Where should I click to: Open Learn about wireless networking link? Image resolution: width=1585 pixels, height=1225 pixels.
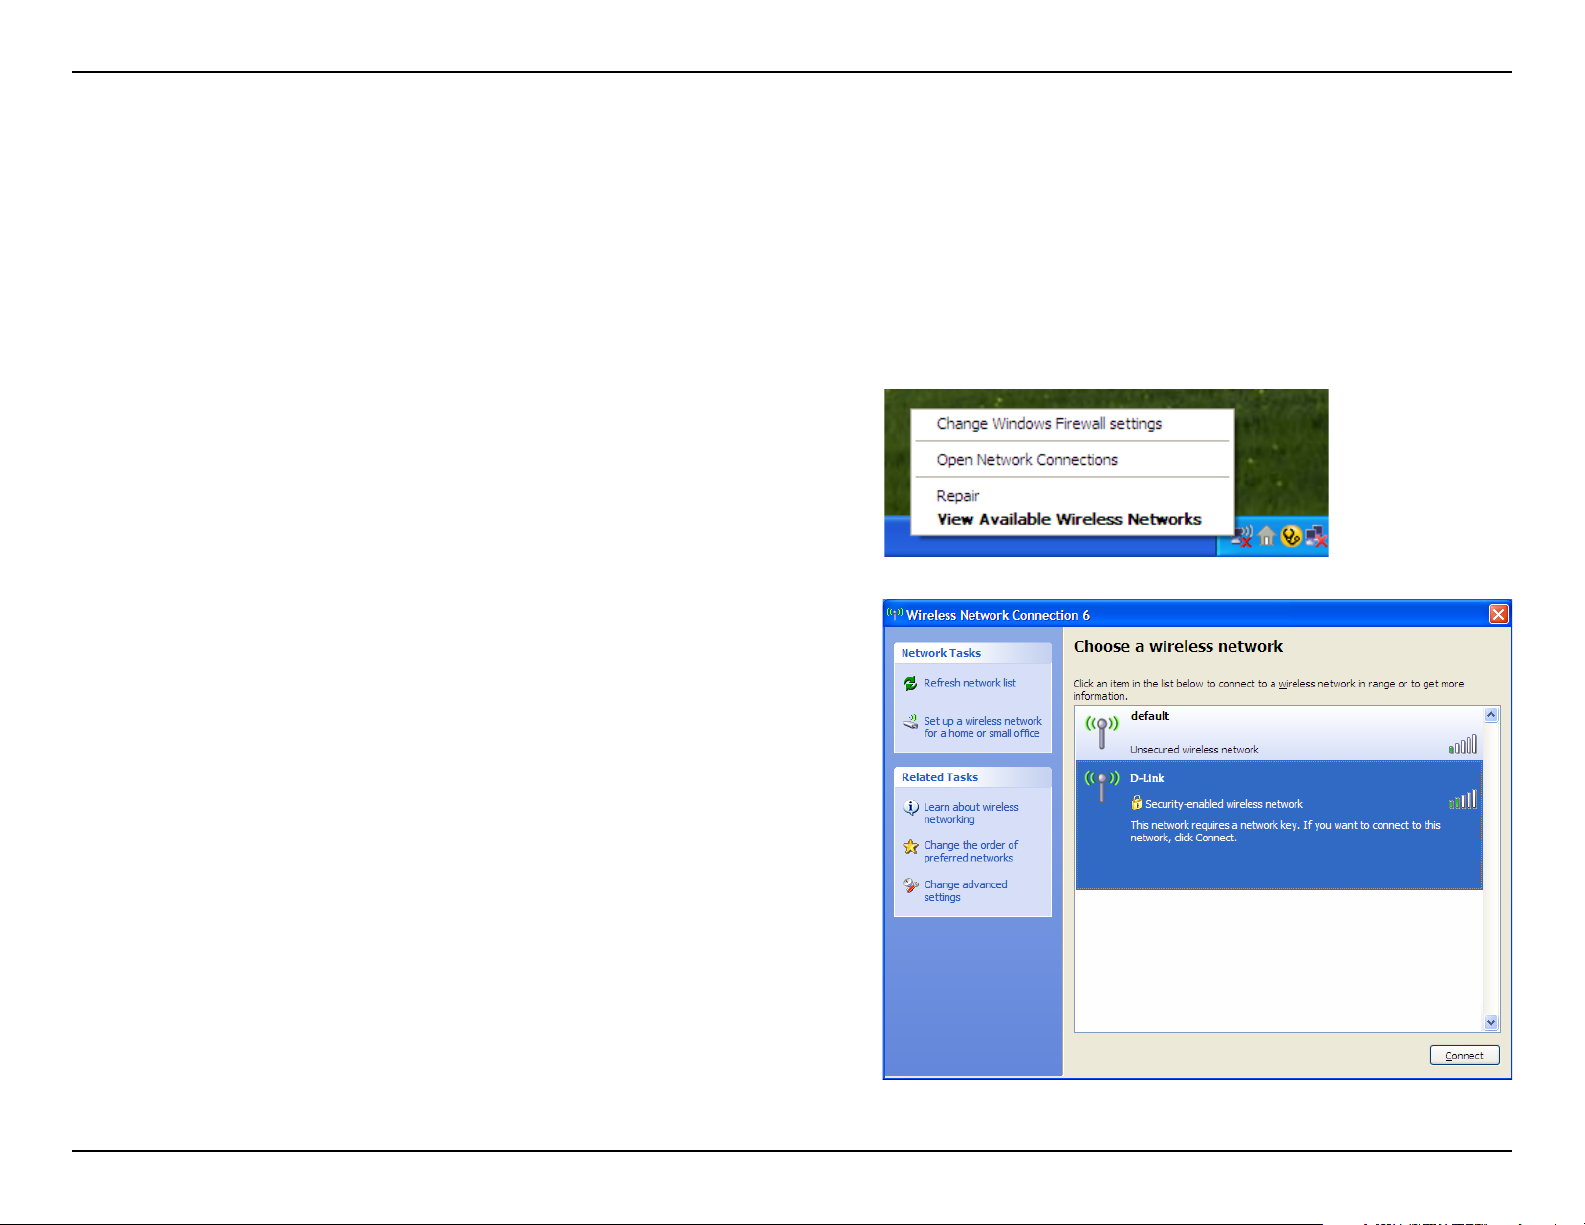point(971,813)
